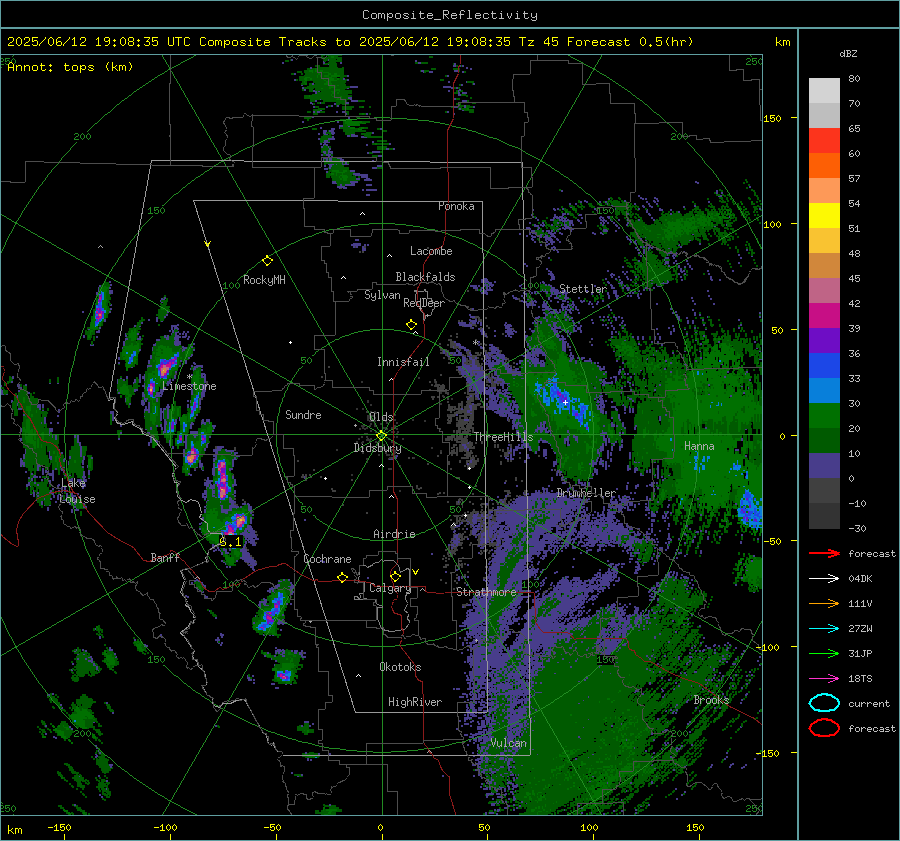Select the purple 36–39 dBZ swatch
Screen dimensions: 900x841
tap(824, 341)
